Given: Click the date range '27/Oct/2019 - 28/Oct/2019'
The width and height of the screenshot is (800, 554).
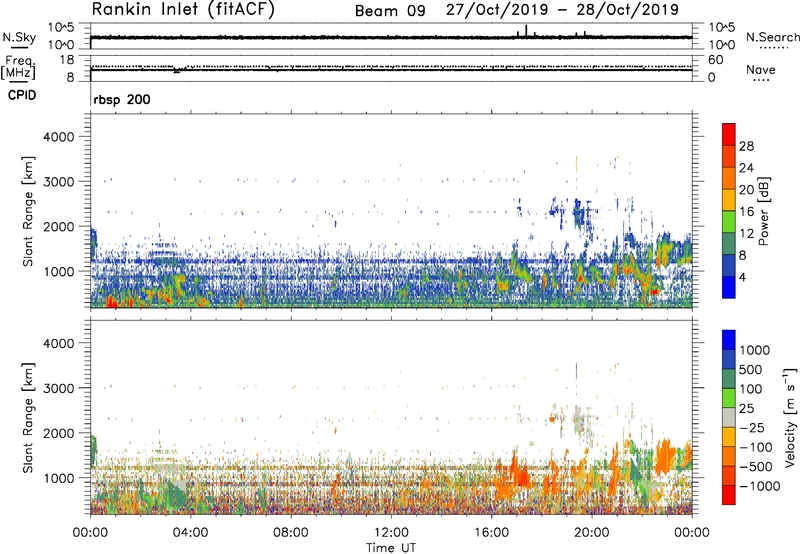Looking at the screenshot, I should pyautogui.click(x=562, y=10).
